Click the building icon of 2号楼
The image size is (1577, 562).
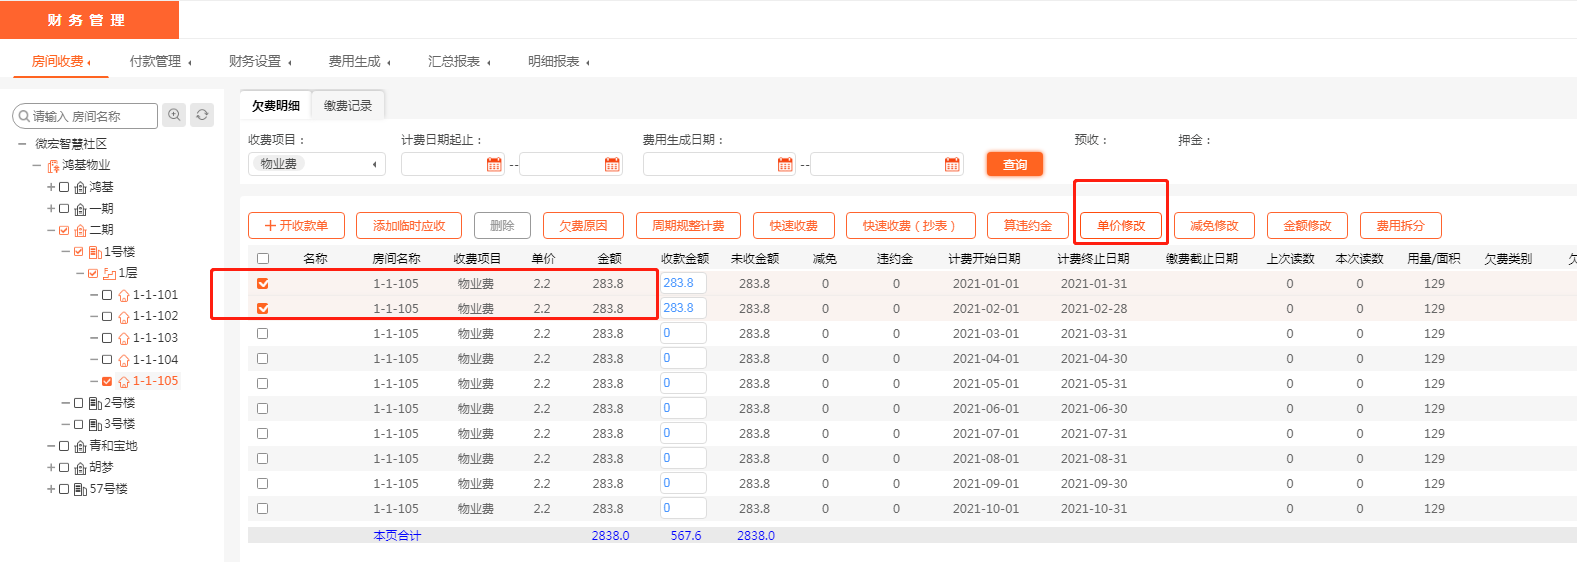click(x=95, y=403)
